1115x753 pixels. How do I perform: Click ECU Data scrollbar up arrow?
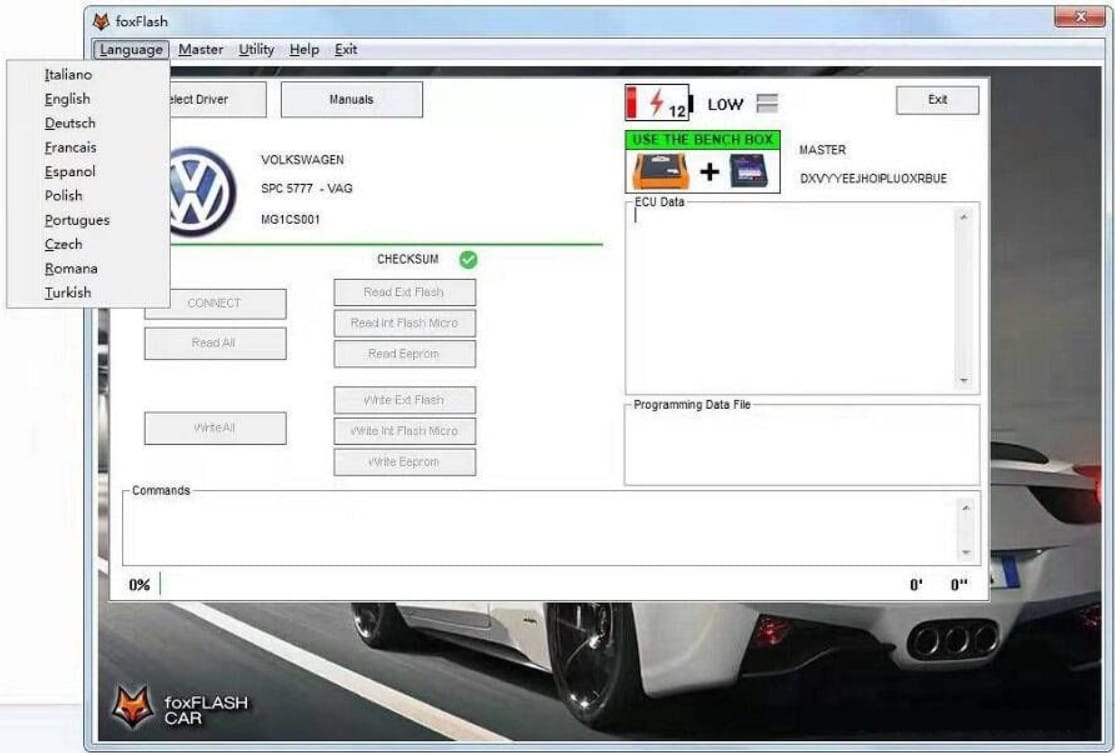(964, 217)
